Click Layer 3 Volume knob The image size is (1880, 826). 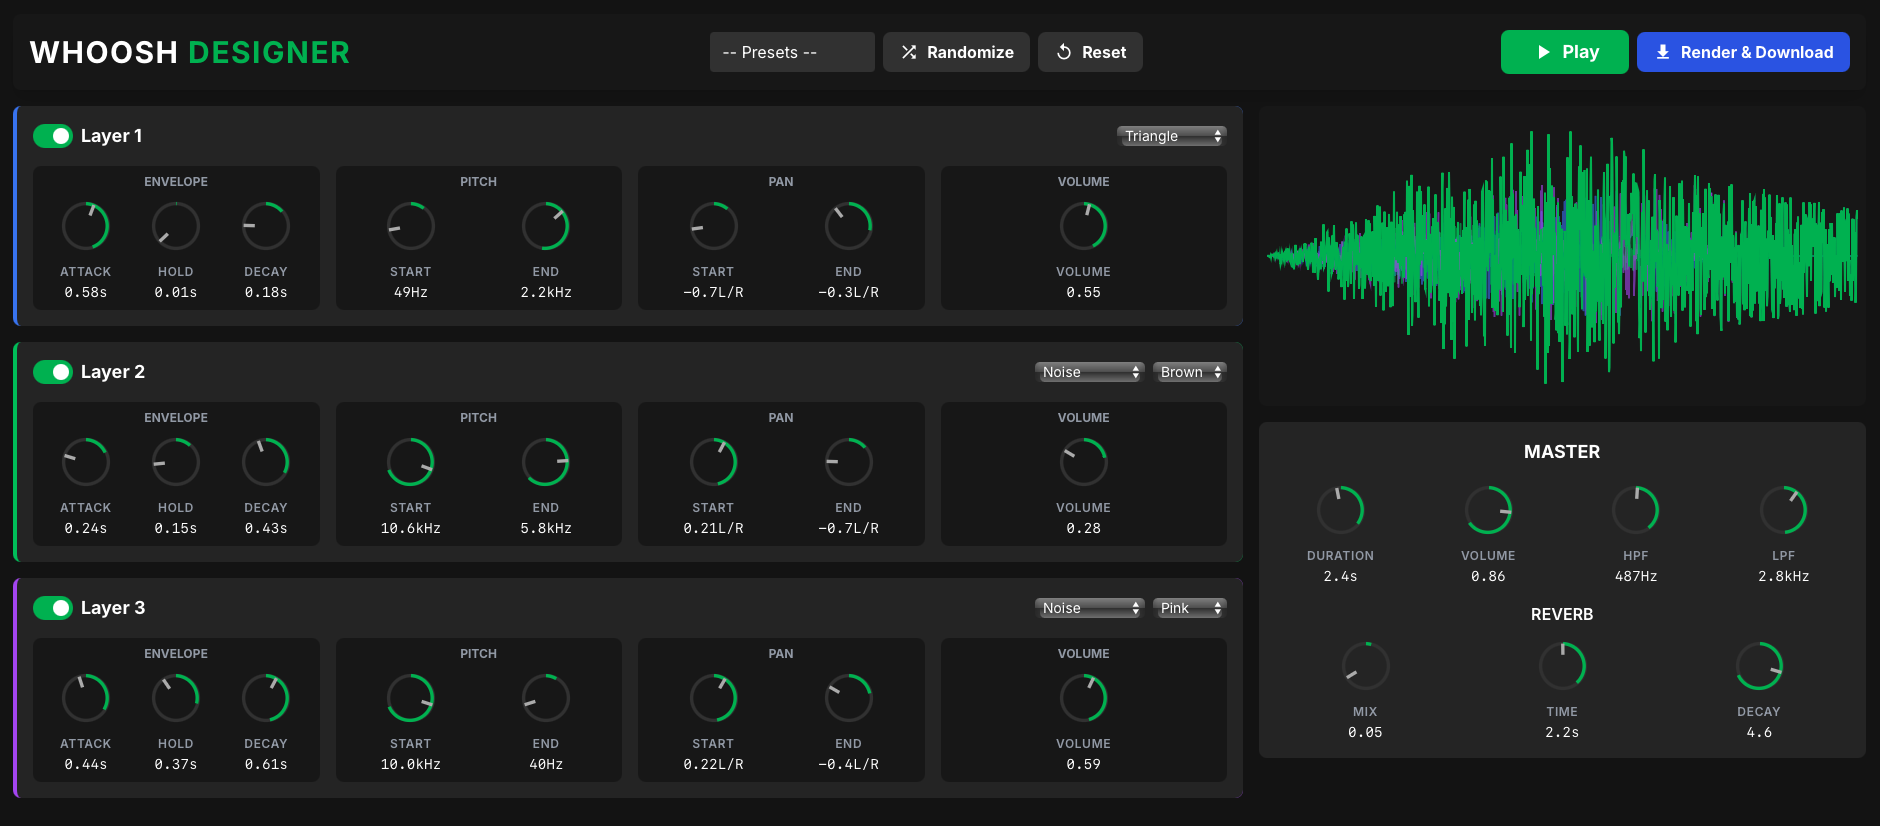click(1084, 698)
